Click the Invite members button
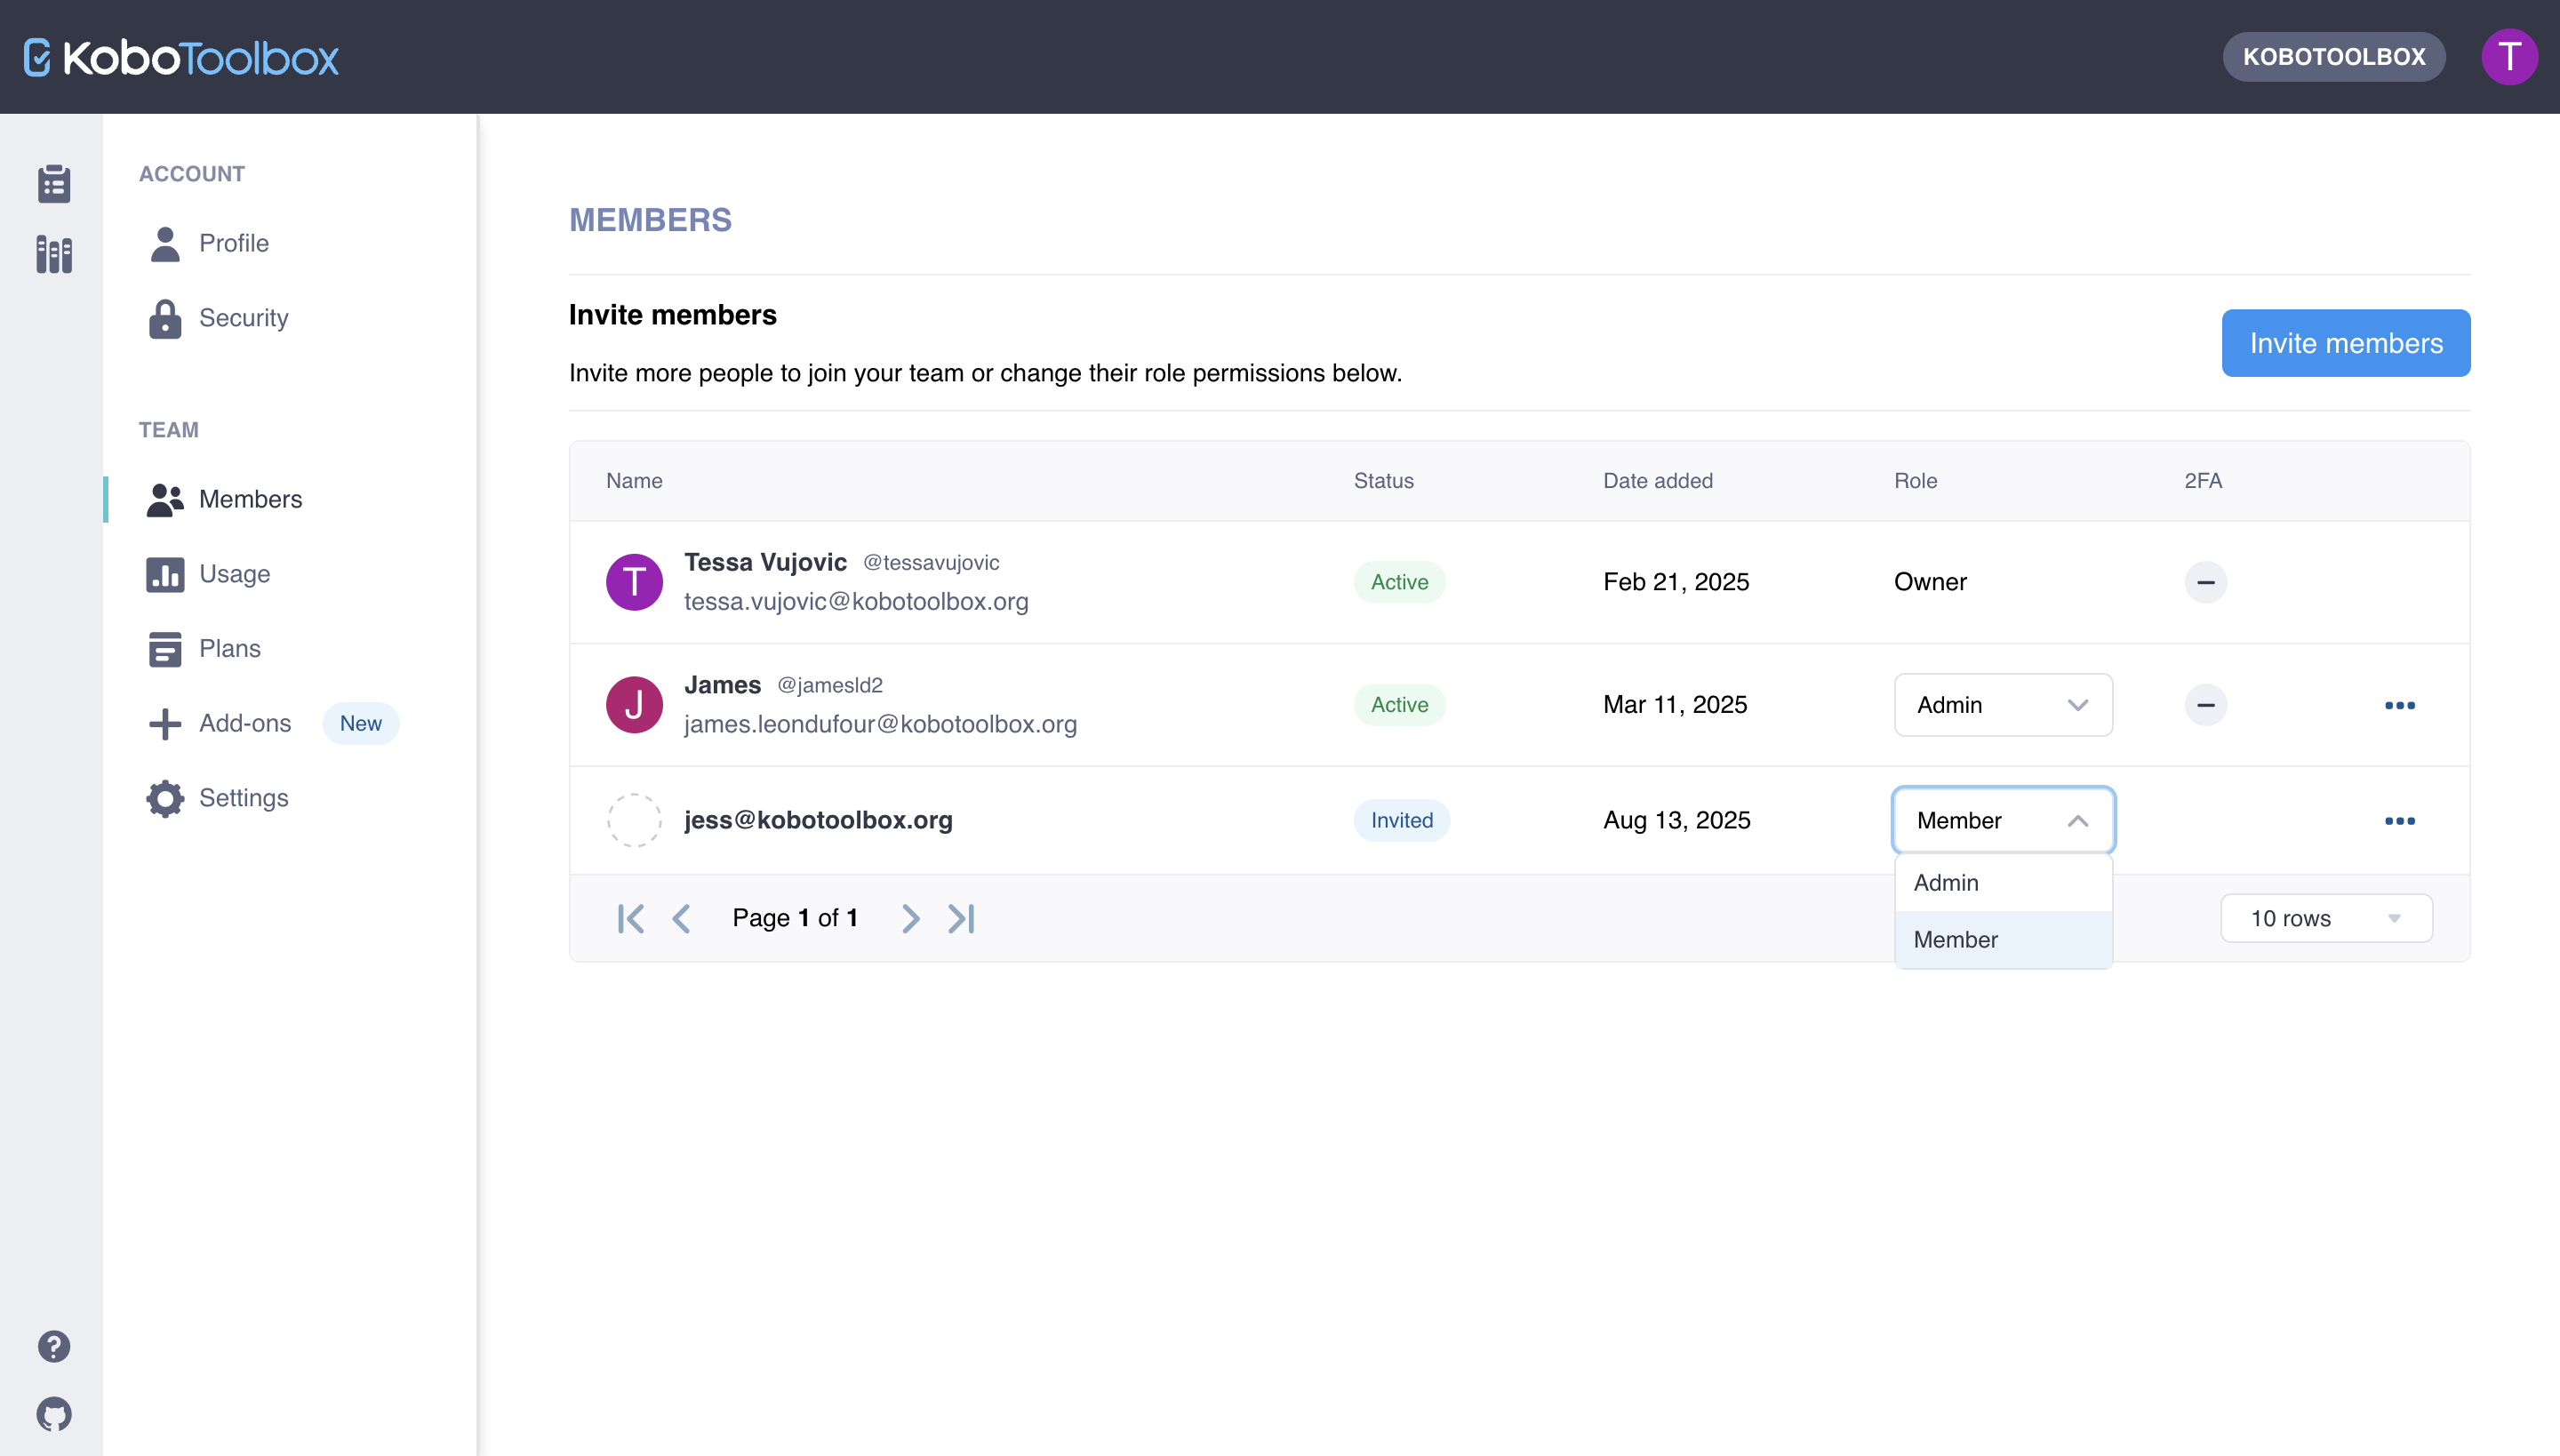Viewport: 2560px width, 1456px height. pos(2345,343)
